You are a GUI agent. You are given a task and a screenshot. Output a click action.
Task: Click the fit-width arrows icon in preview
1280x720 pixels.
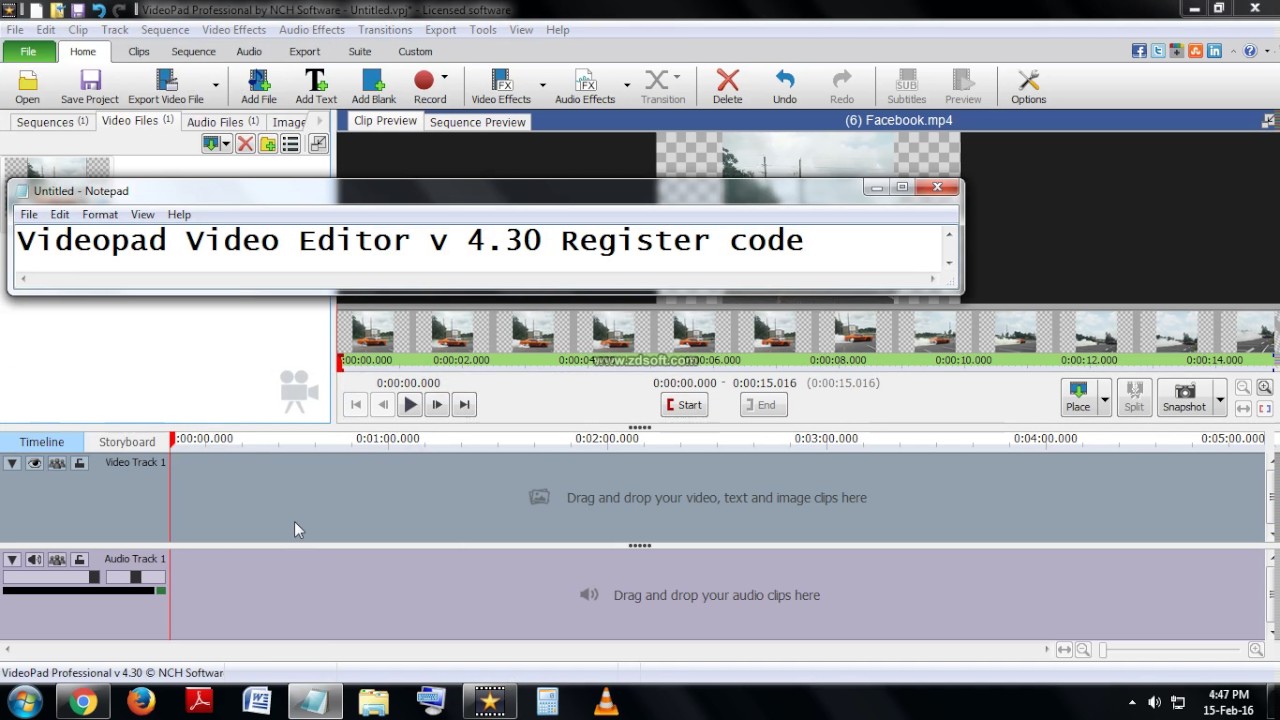[1243, 408]
